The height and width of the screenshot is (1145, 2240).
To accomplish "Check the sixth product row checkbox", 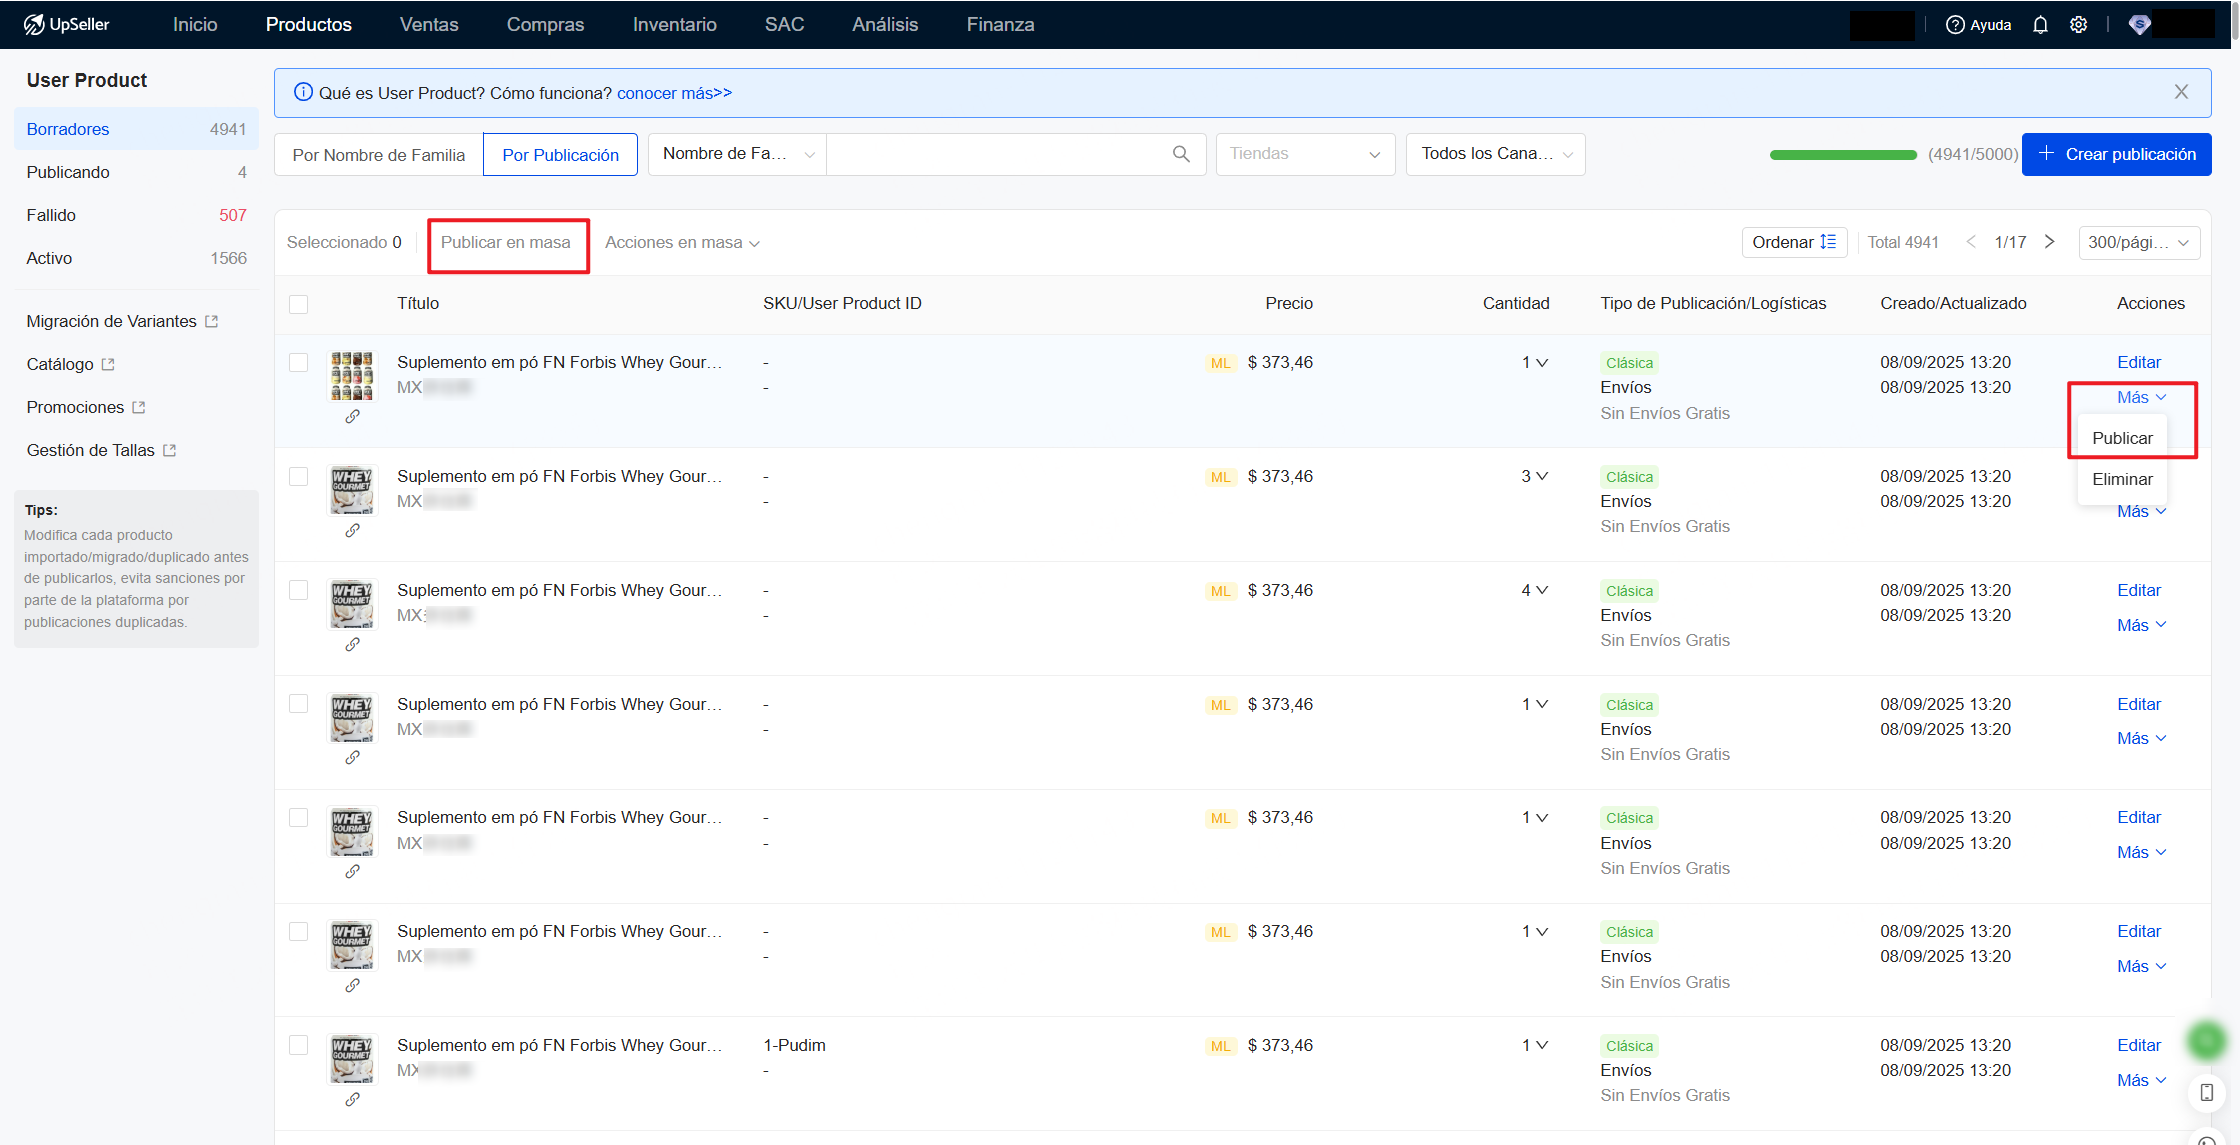I will point(298,931).
